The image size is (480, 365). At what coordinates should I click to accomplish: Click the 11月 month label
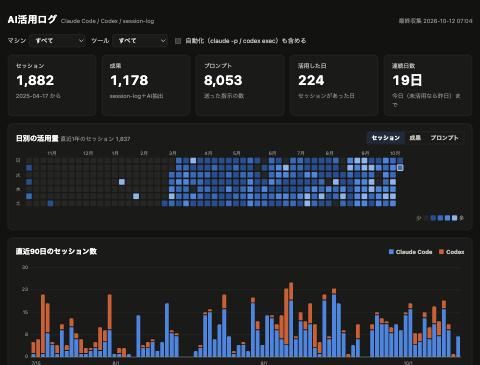[52, 153]
